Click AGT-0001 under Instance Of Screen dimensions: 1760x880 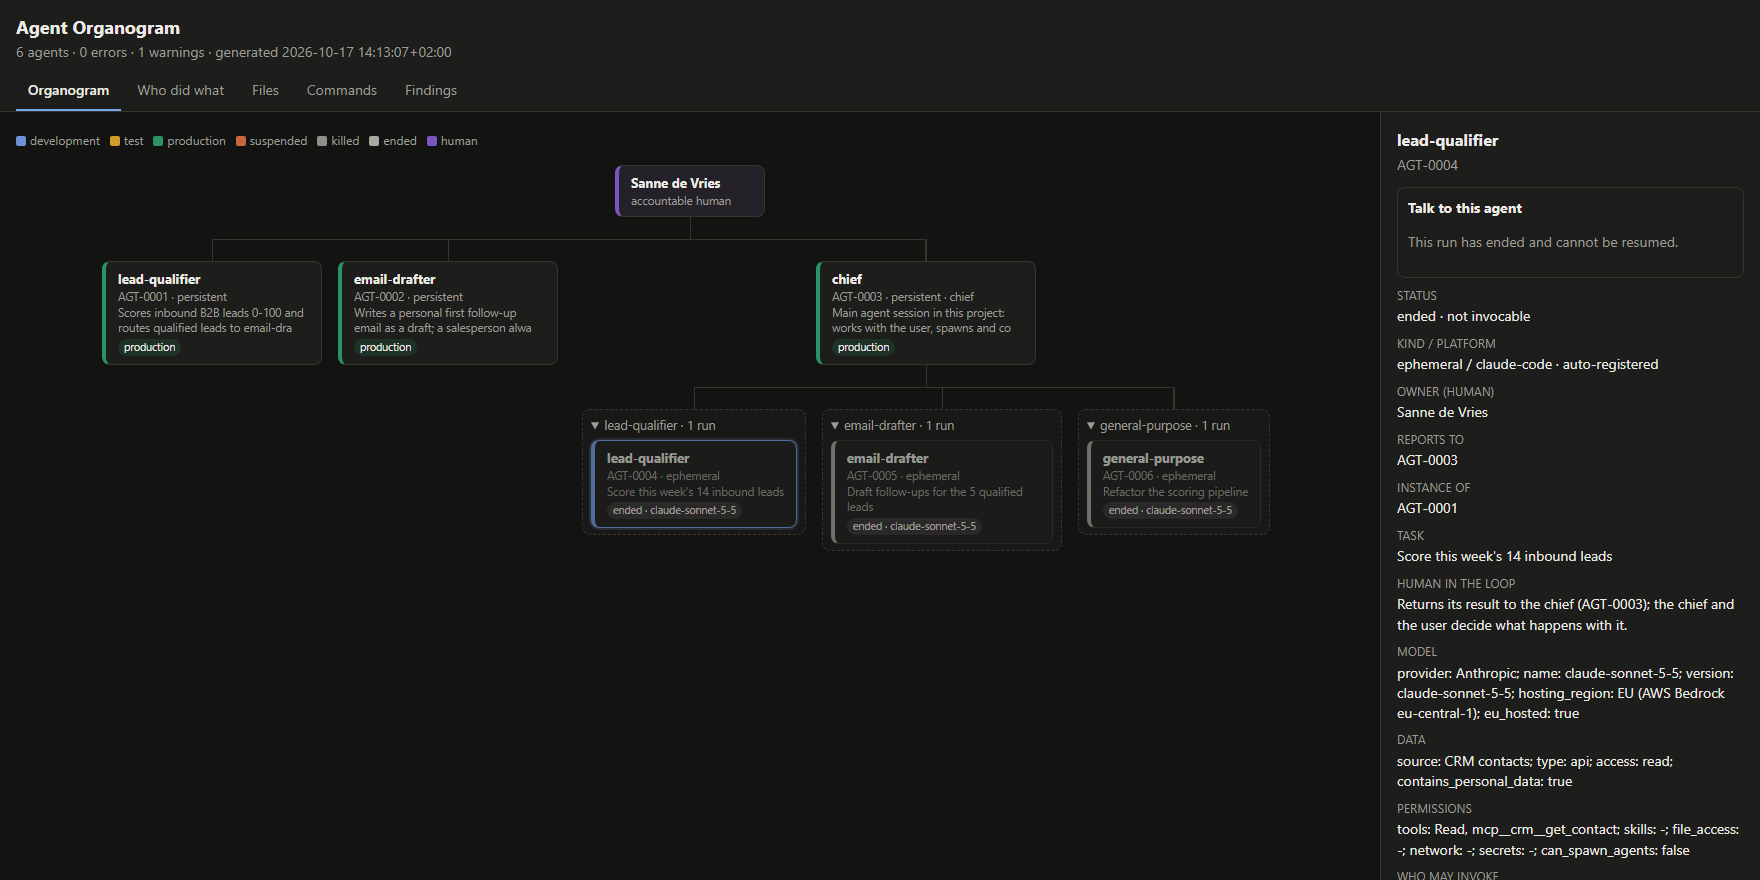pyautogui.click(x=1427, y=508)
